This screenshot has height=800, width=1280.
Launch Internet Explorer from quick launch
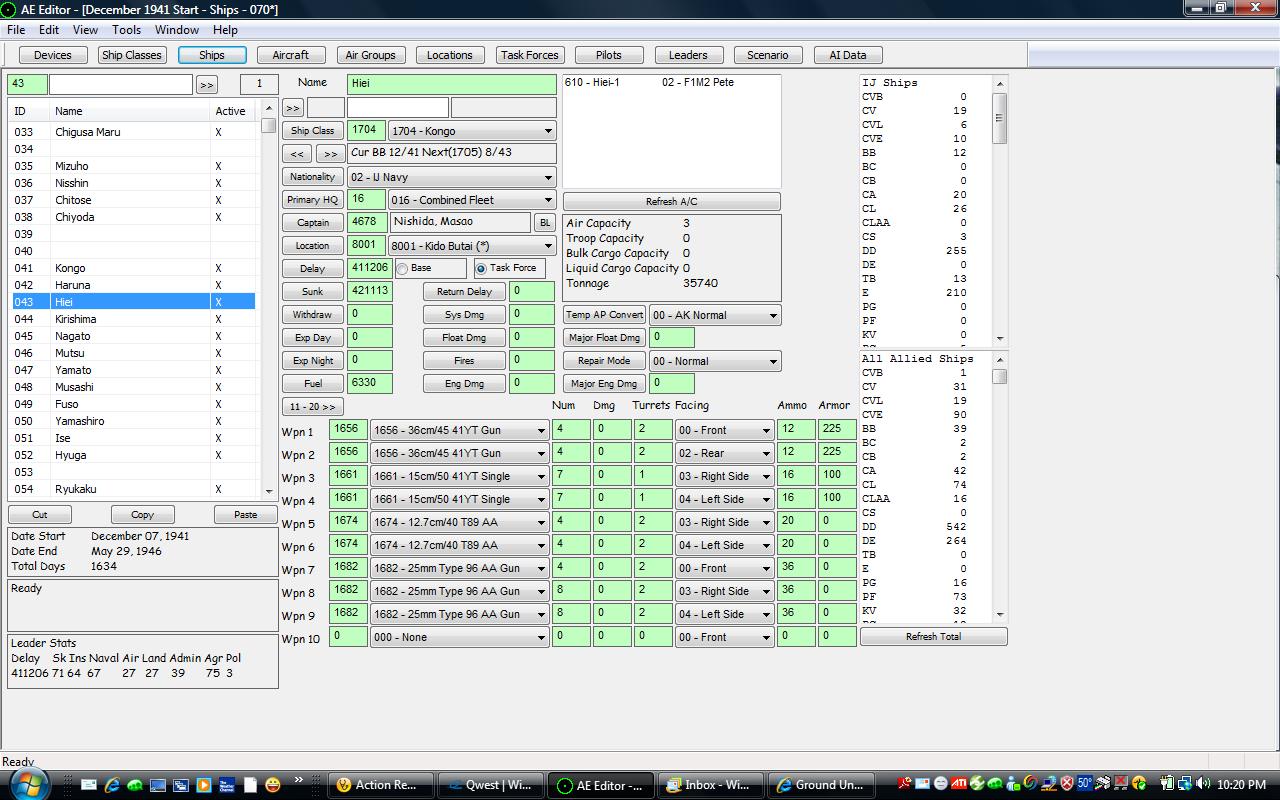pyautogui.click(x=112, y=785)
